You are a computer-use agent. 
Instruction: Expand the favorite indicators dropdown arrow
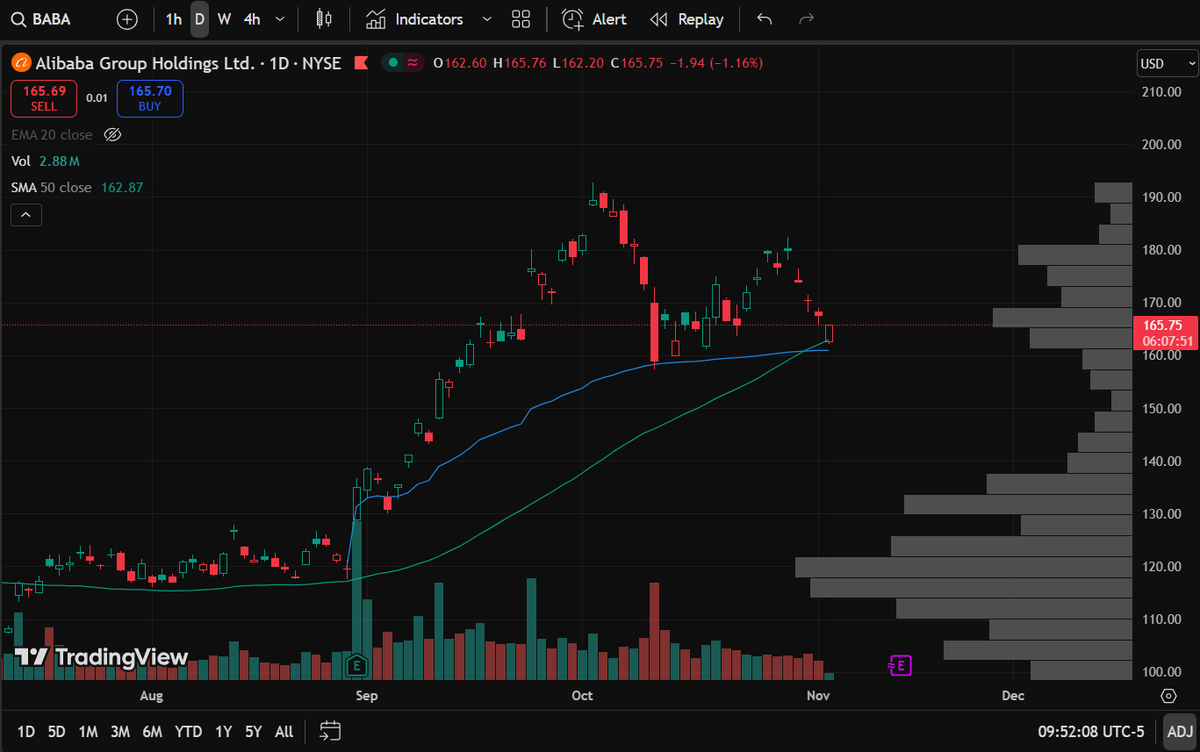pos(487,19)
